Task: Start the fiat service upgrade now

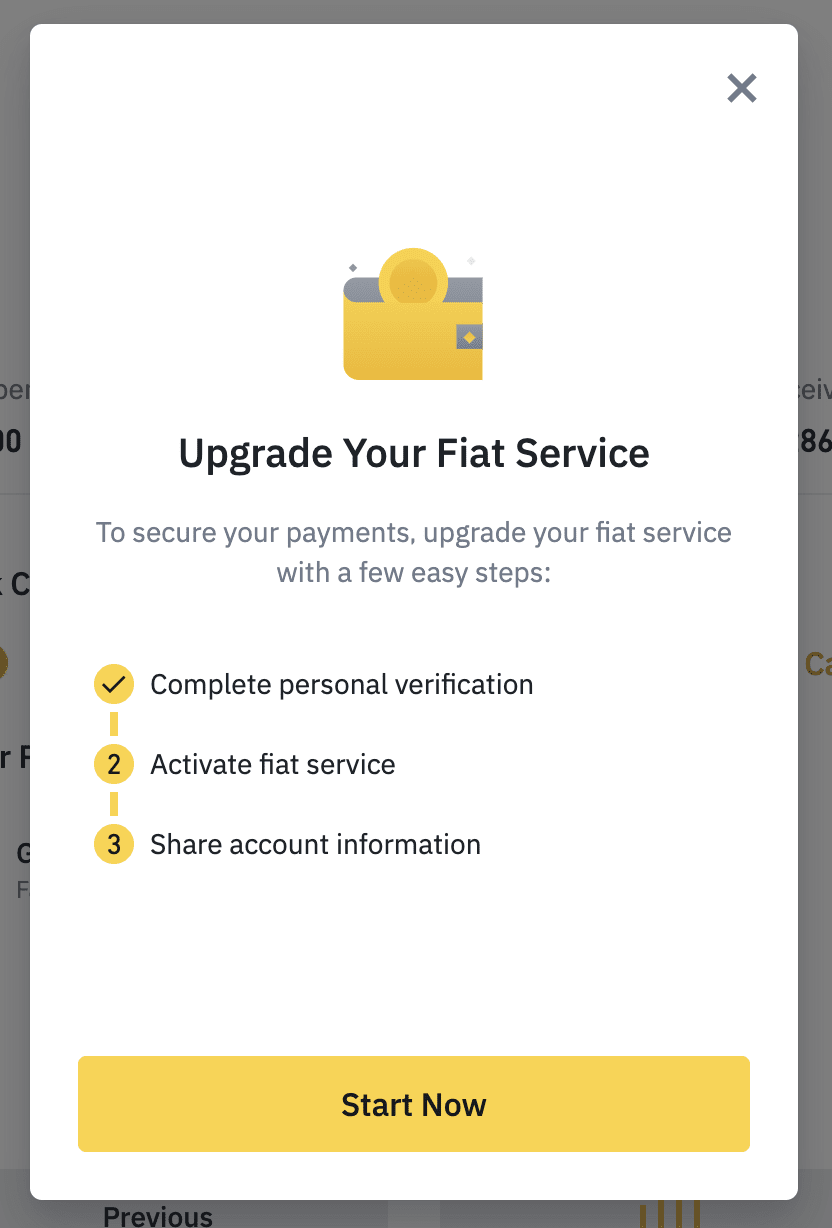Action: (414, 1104)
